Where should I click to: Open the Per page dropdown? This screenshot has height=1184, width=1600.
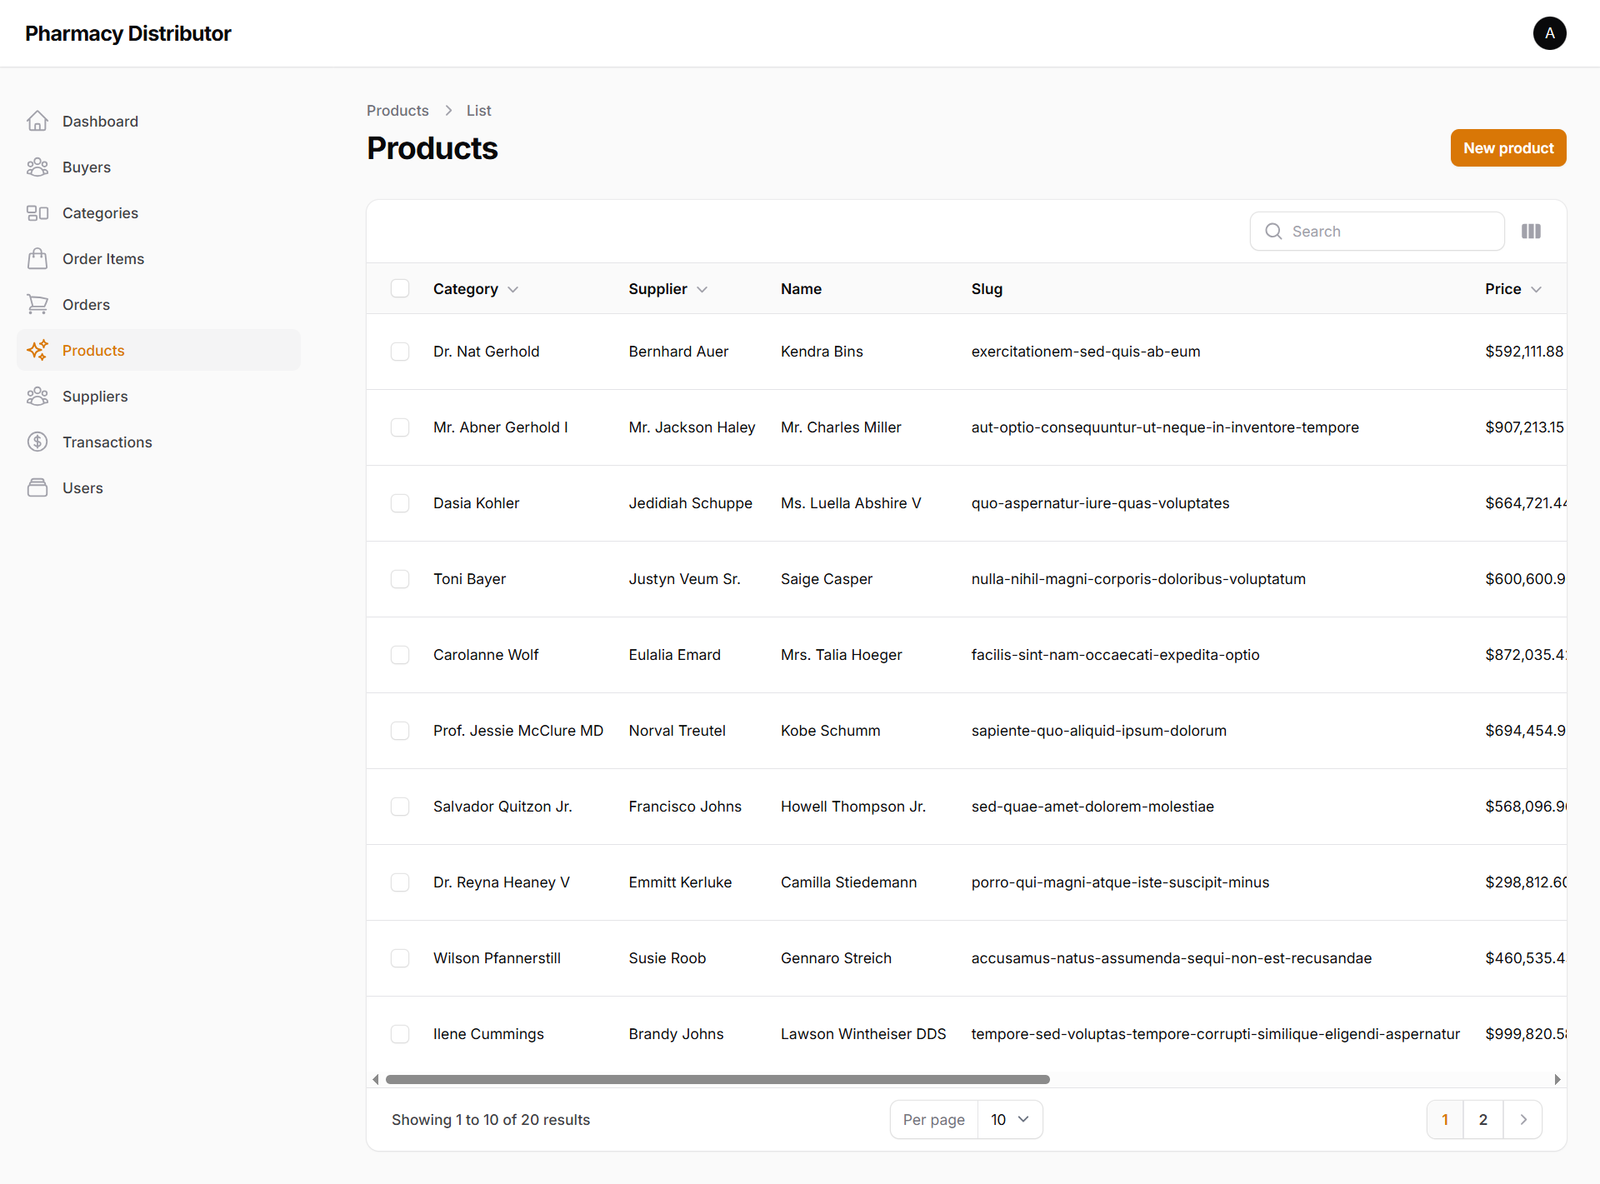click(1009, 1119)
